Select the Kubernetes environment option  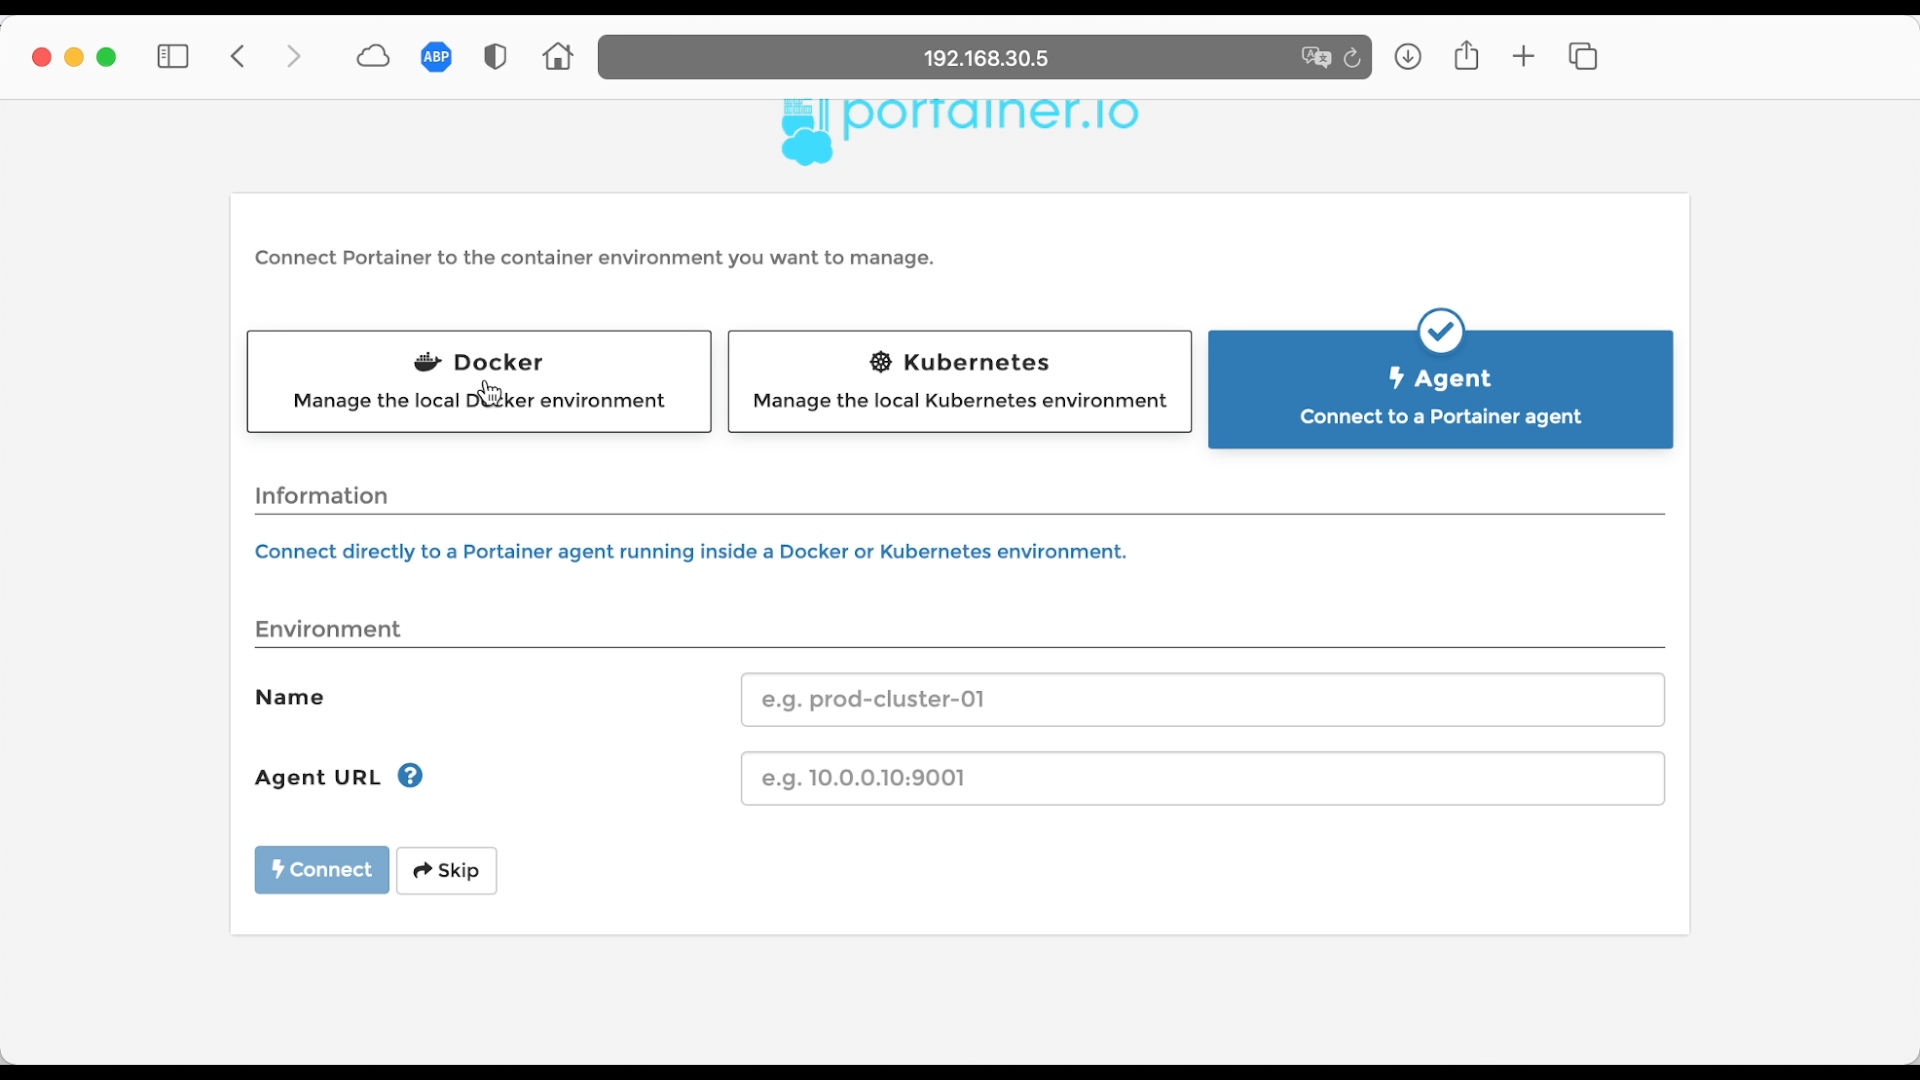click(959, 381)
